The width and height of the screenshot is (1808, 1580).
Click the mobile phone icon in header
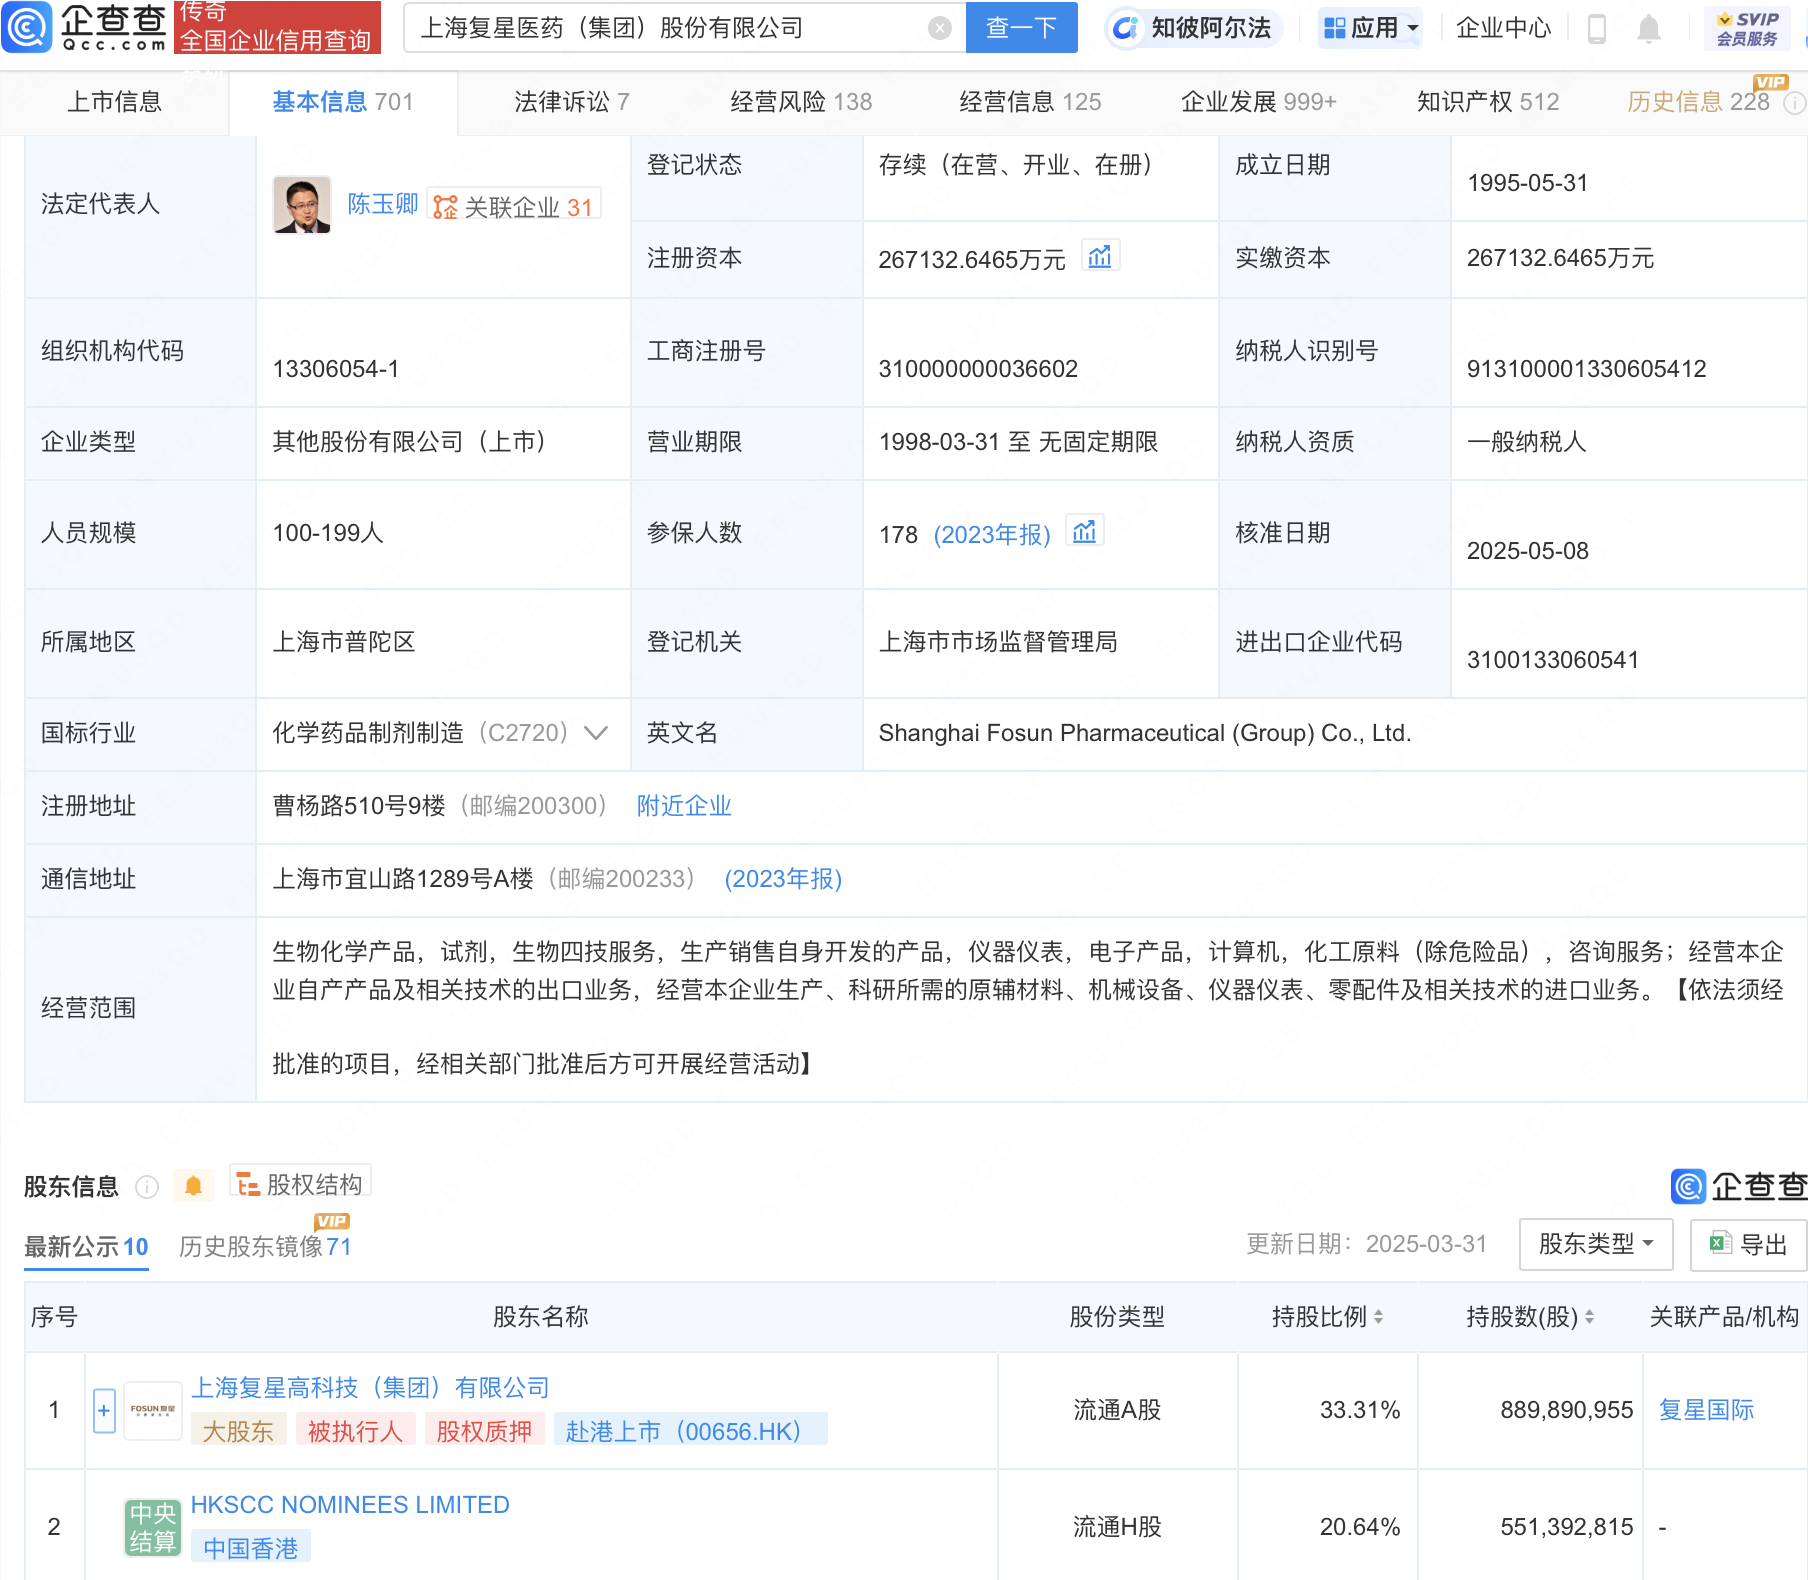tap(1597, 29)
